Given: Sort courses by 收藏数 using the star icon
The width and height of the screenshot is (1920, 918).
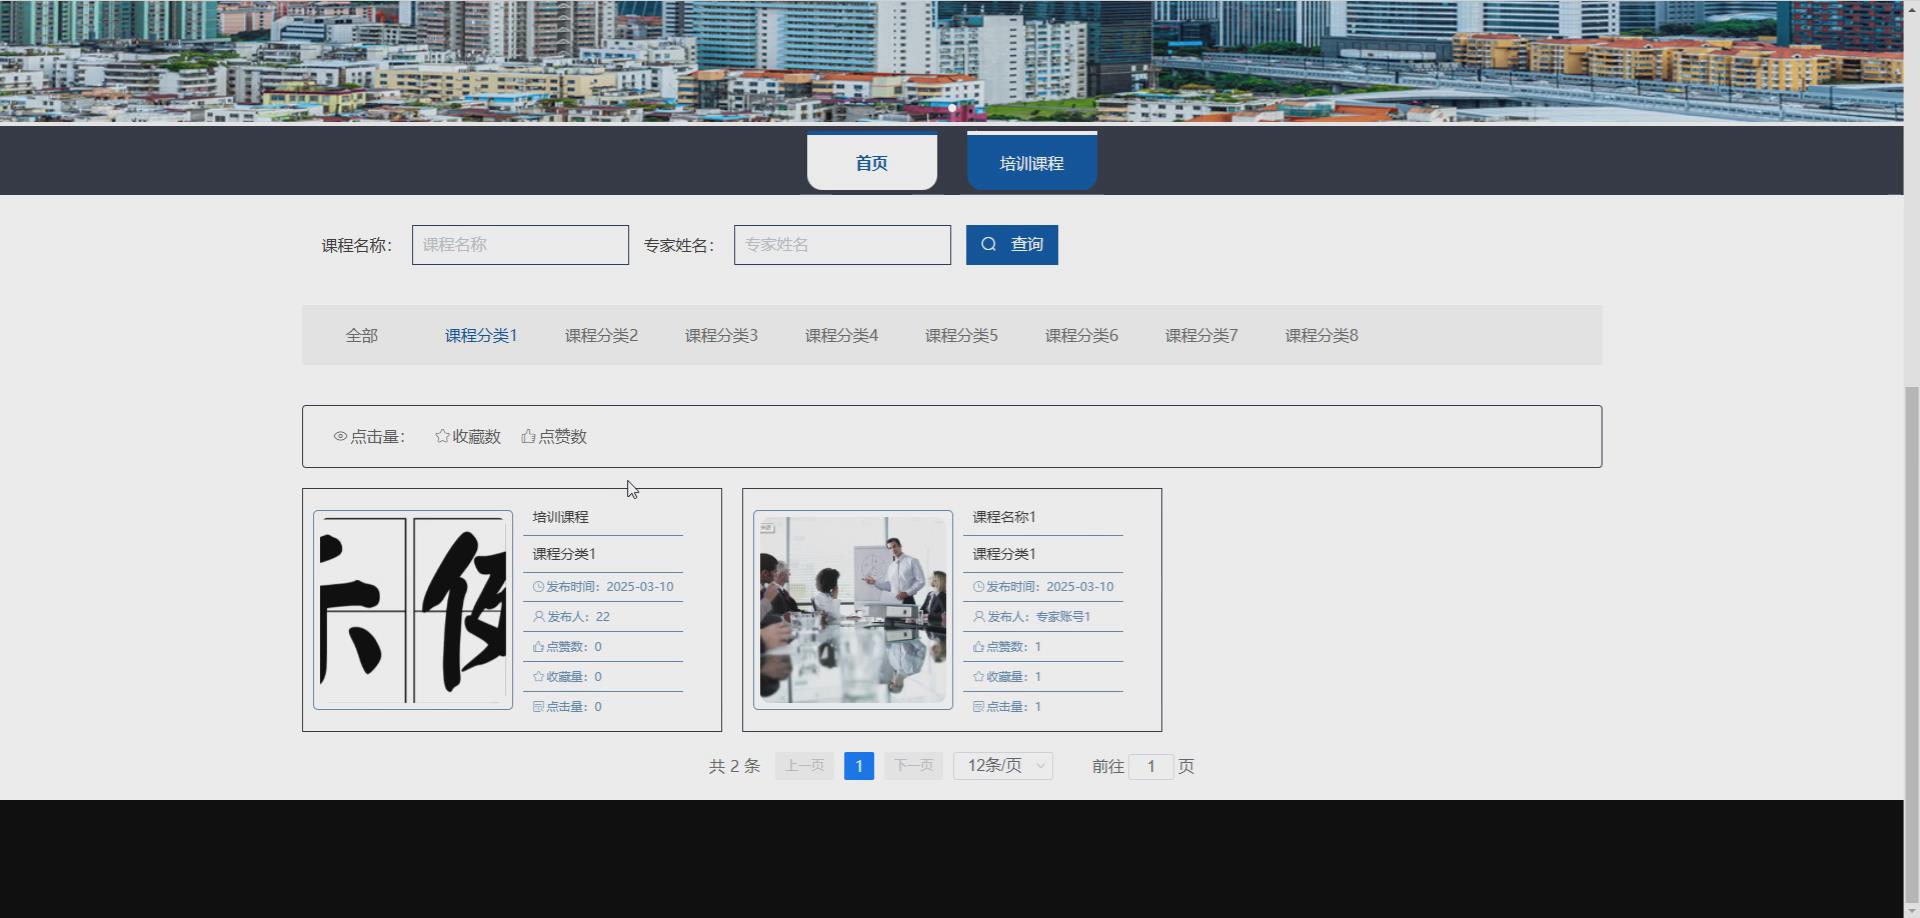Looking at the screenshot, I should coord(441,436).
